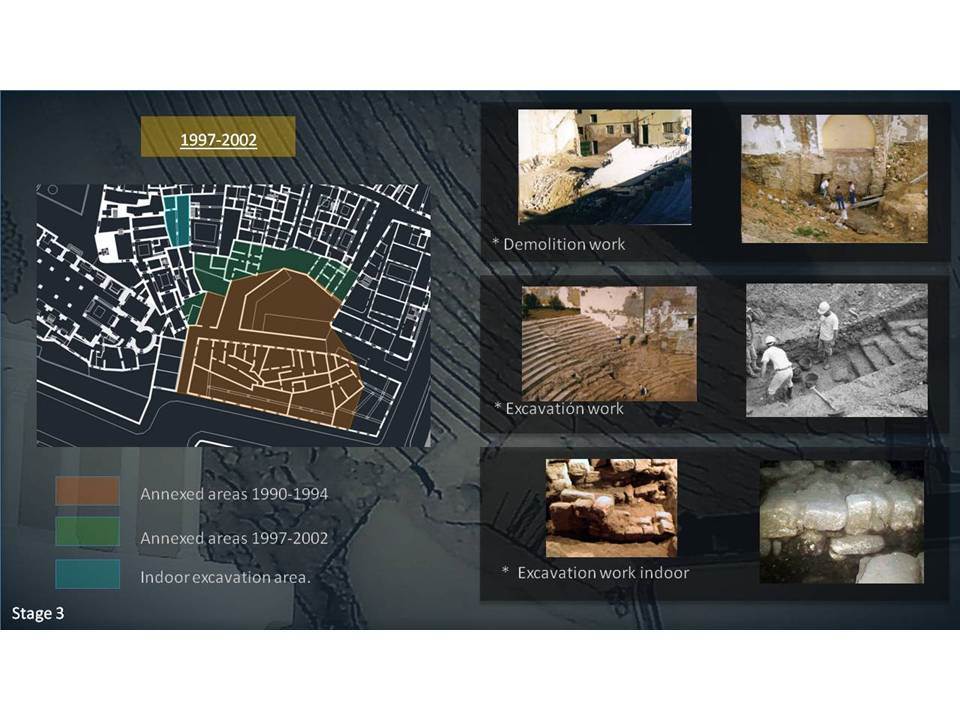Select the green annexed areas legend swatch
This screenshot has width=960, height=720.
(x=87, y=531)
